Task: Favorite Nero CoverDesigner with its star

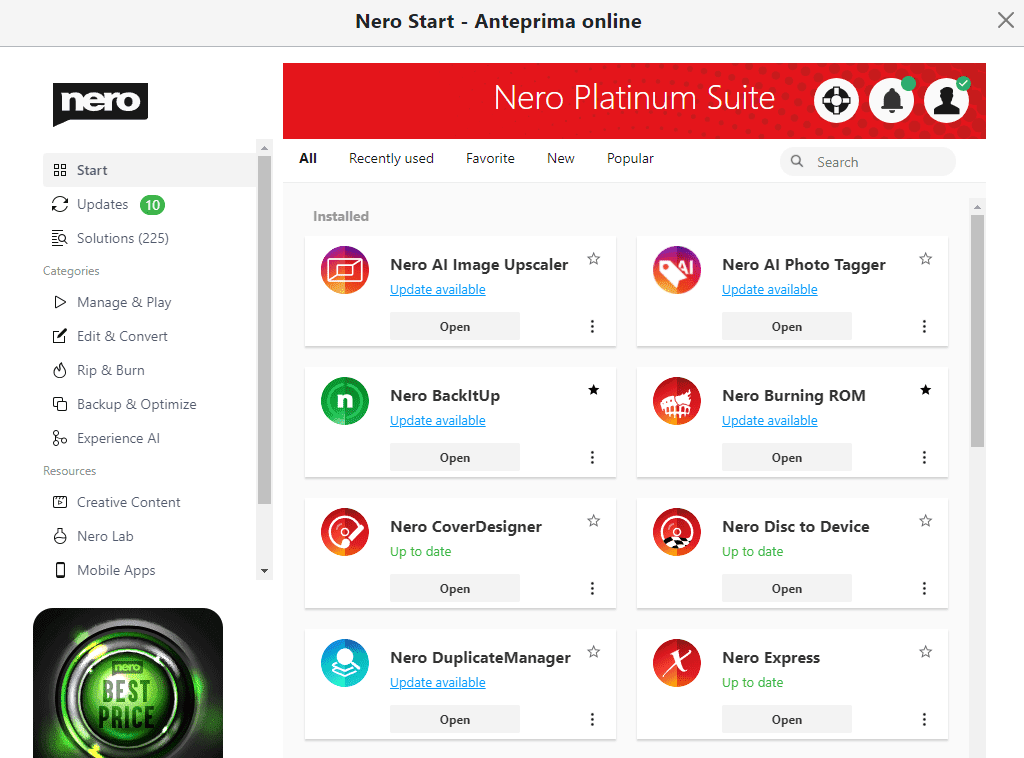Action: pyautogui.click(x=594, y=520)
